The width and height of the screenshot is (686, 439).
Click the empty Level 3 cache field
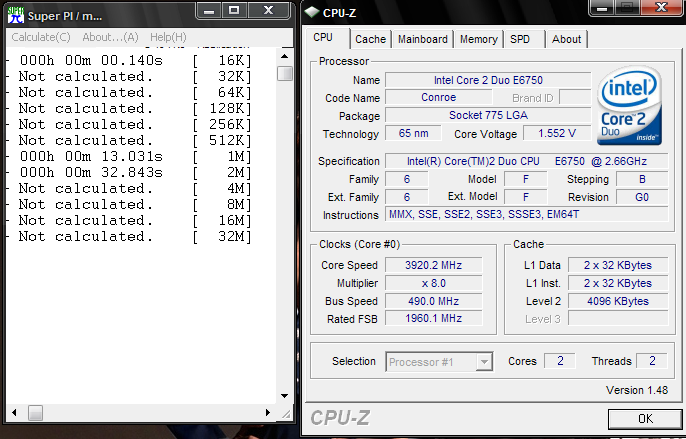(618, 318)
